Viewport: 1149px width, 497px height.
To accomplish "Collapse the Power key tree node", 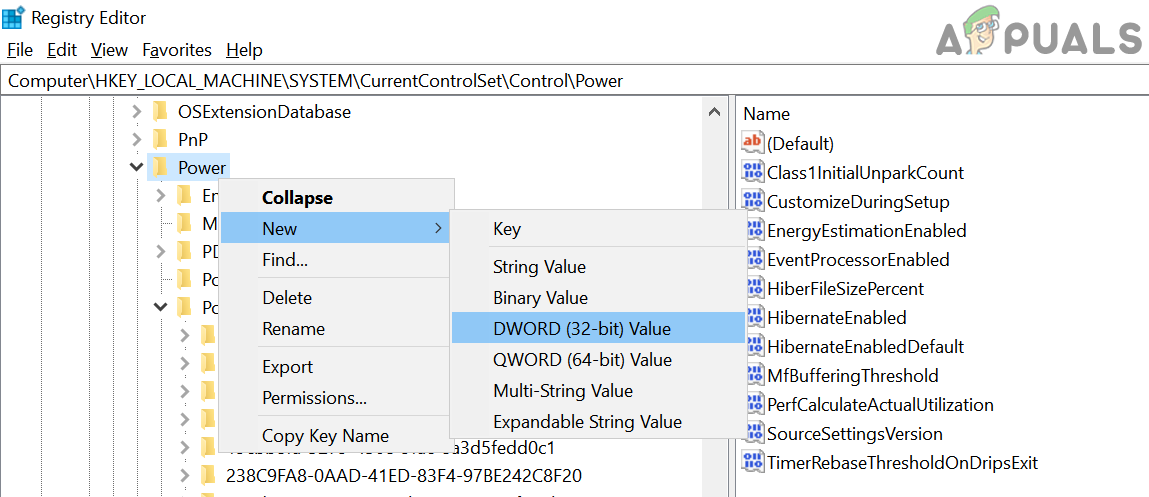I will pyautogui.click(x=137, y=167).
